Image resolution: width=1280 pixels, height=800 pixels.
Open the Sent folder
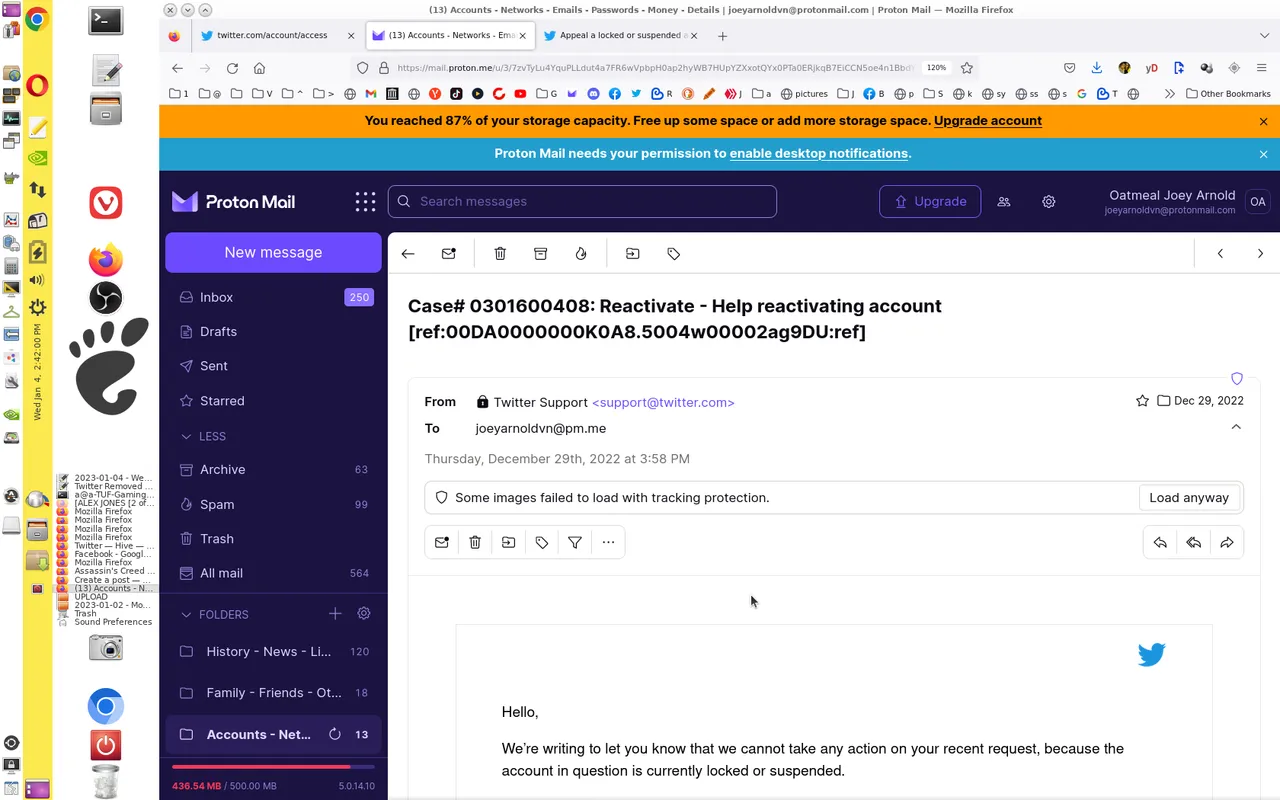point(273,366)
